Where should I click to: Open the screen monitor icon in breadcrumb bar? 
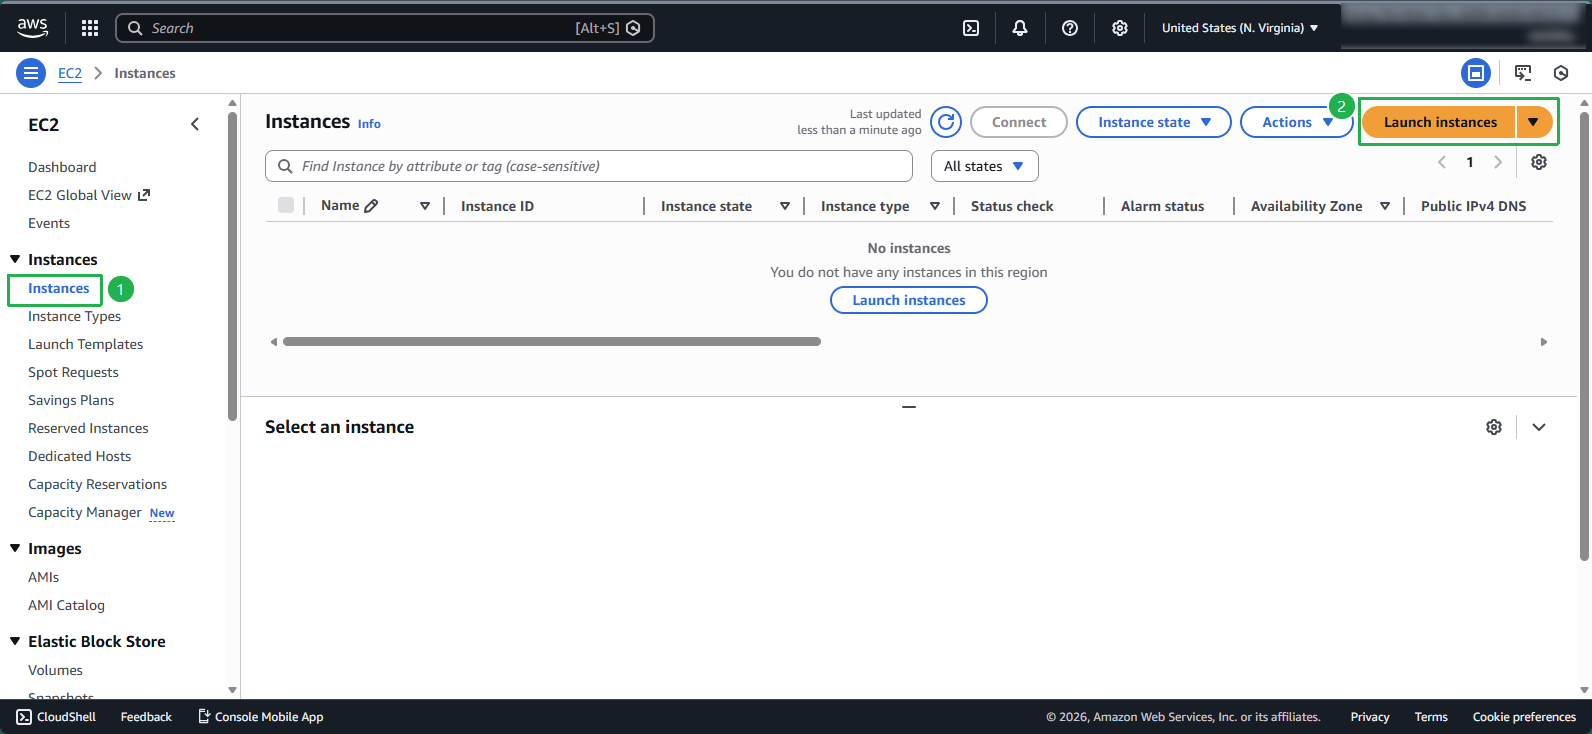tap(1523, 73)
